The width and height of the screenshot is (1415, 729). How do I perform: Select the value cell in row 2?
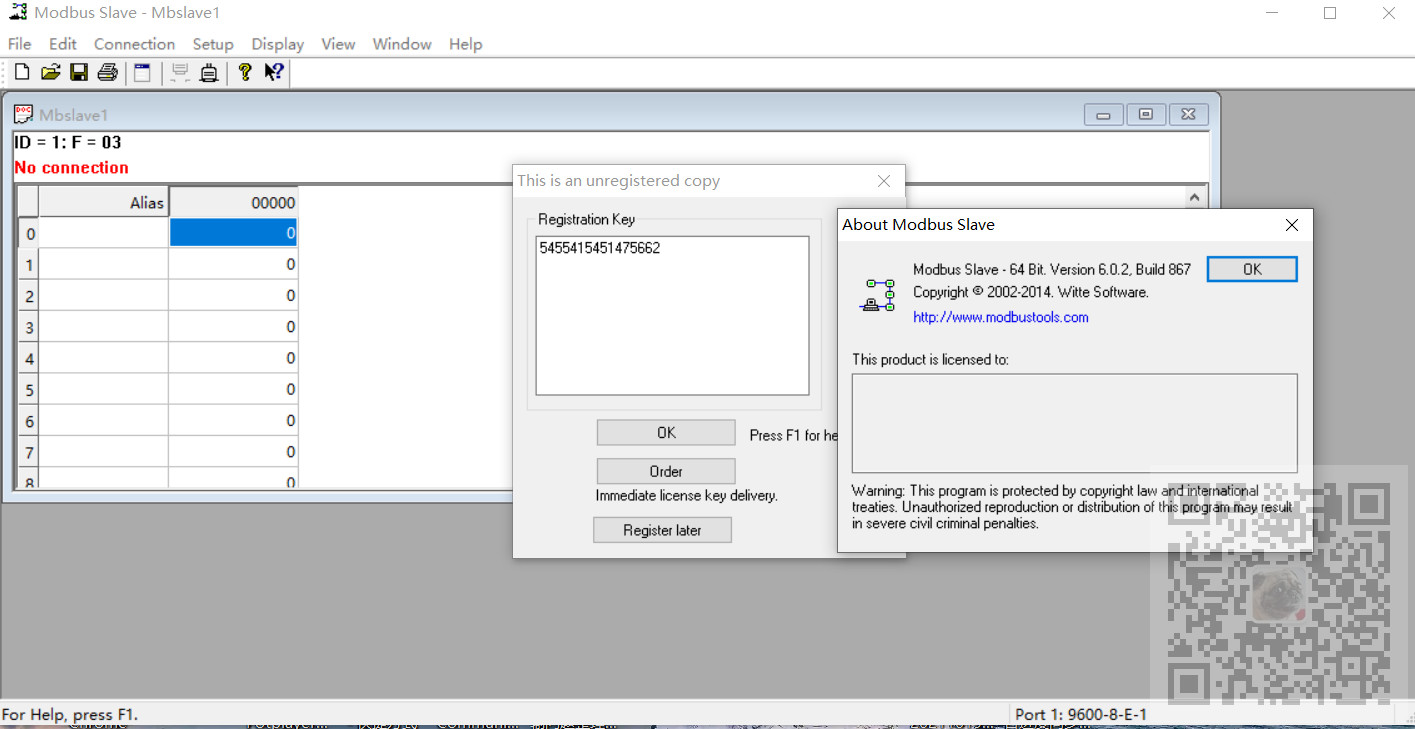click(x=233, y=295)
